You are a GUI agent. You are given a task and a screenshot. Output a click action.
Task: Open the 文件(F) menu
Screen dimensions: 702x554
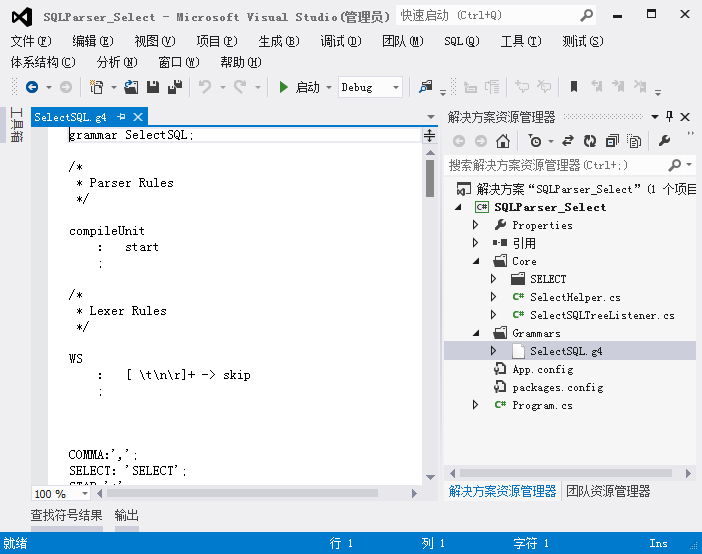pyautogui.click(x=31, y=41)
